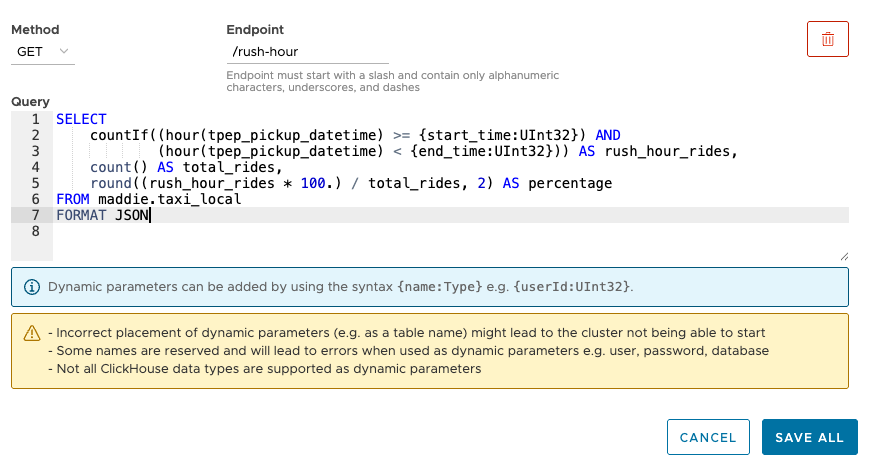
Task: Click inside the /rush-hour endpoint field
Action: [x=307, y=51]
